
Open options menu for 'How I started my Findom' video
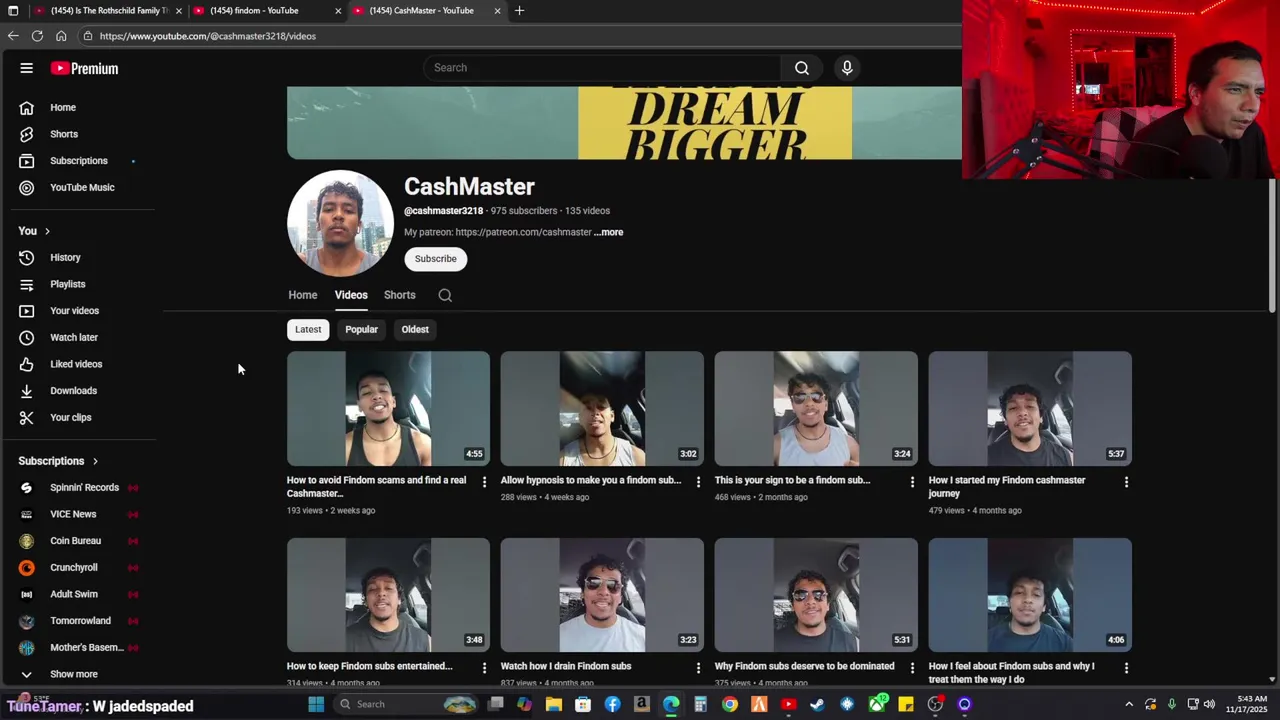coord(1126,482)
